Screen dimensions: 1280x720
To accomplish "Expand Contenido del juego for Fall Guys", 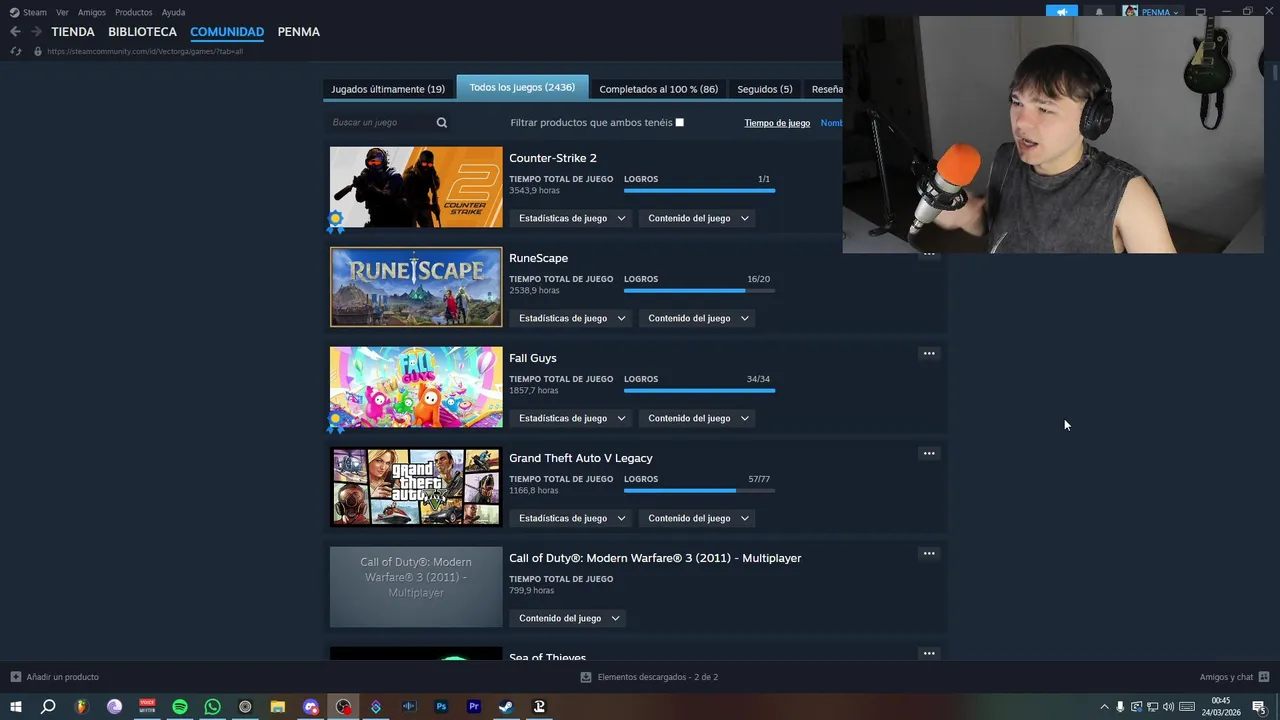I will 698,418.
